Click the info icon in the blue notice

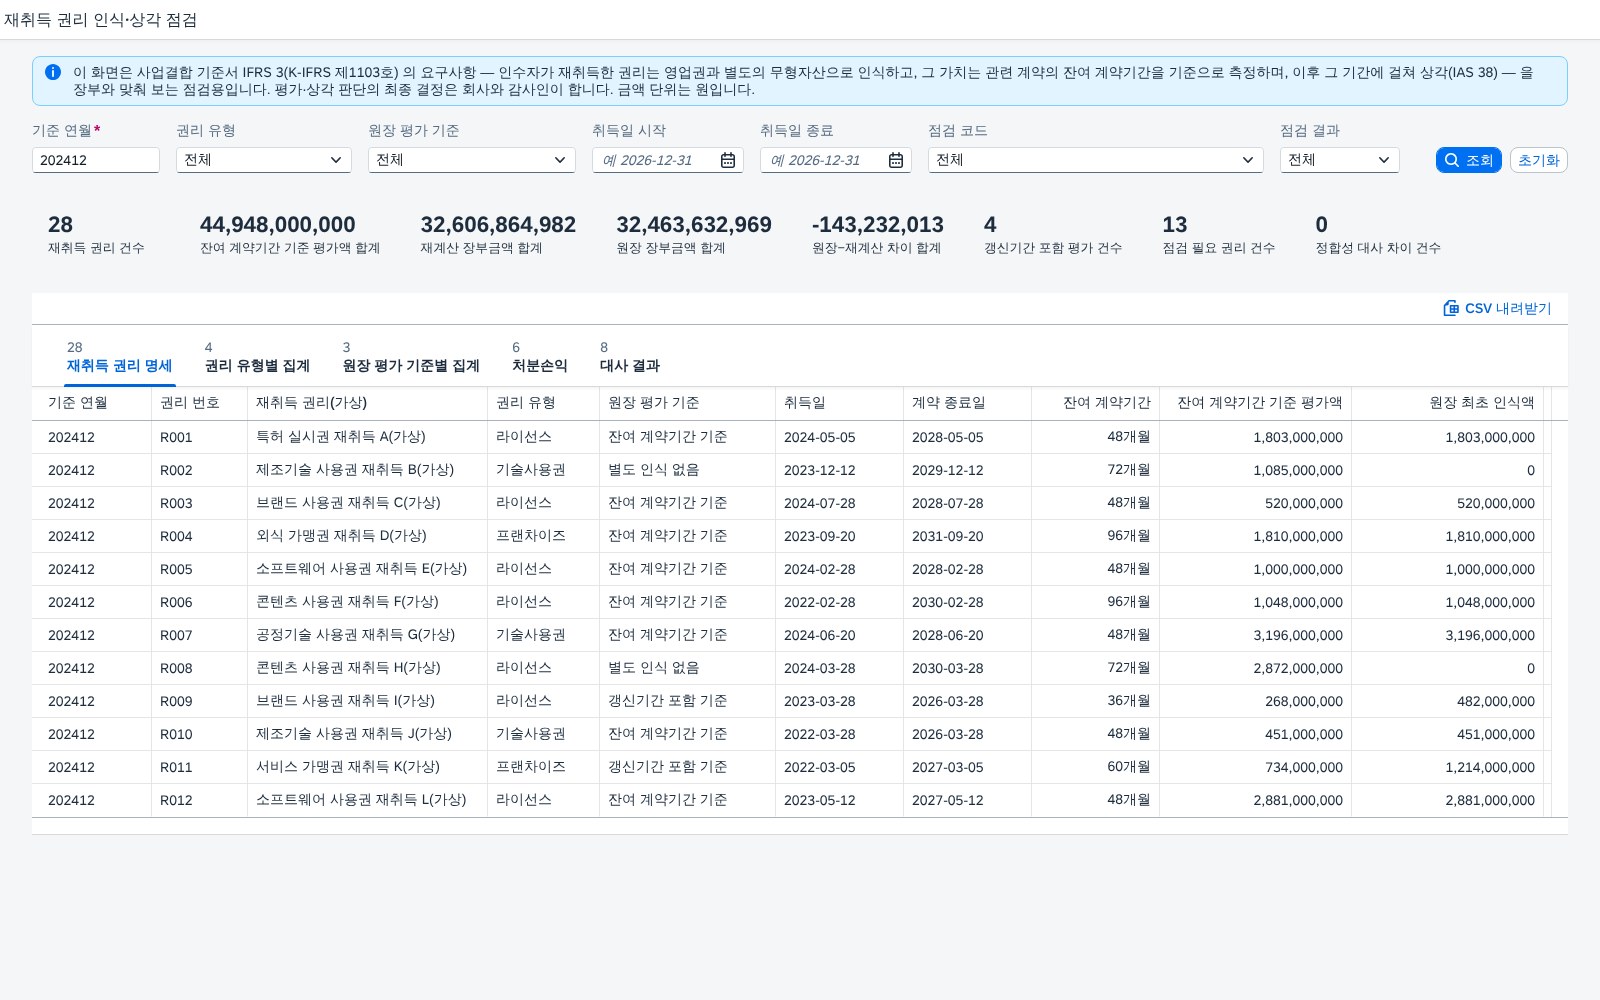click(x=53, y=72)
